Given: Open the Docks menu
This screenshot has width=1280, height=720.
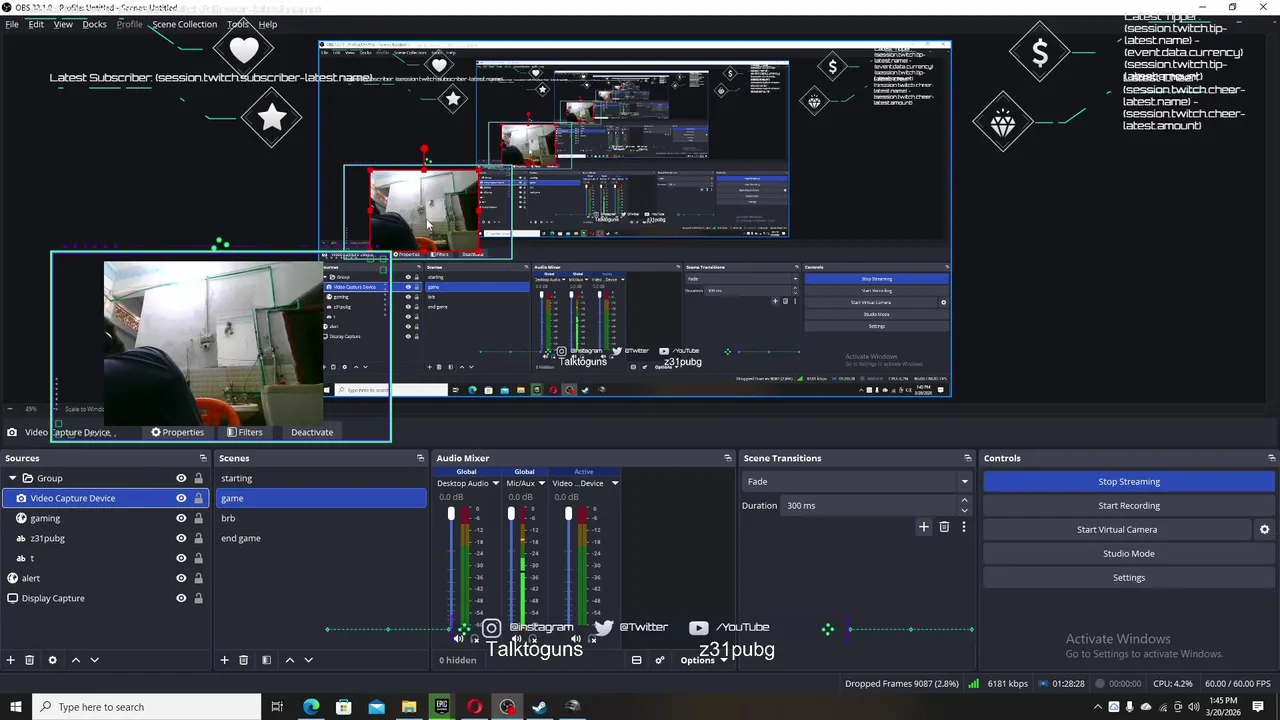Looking at the screenshot, I should pyautogui.click(x=94, y=24).
